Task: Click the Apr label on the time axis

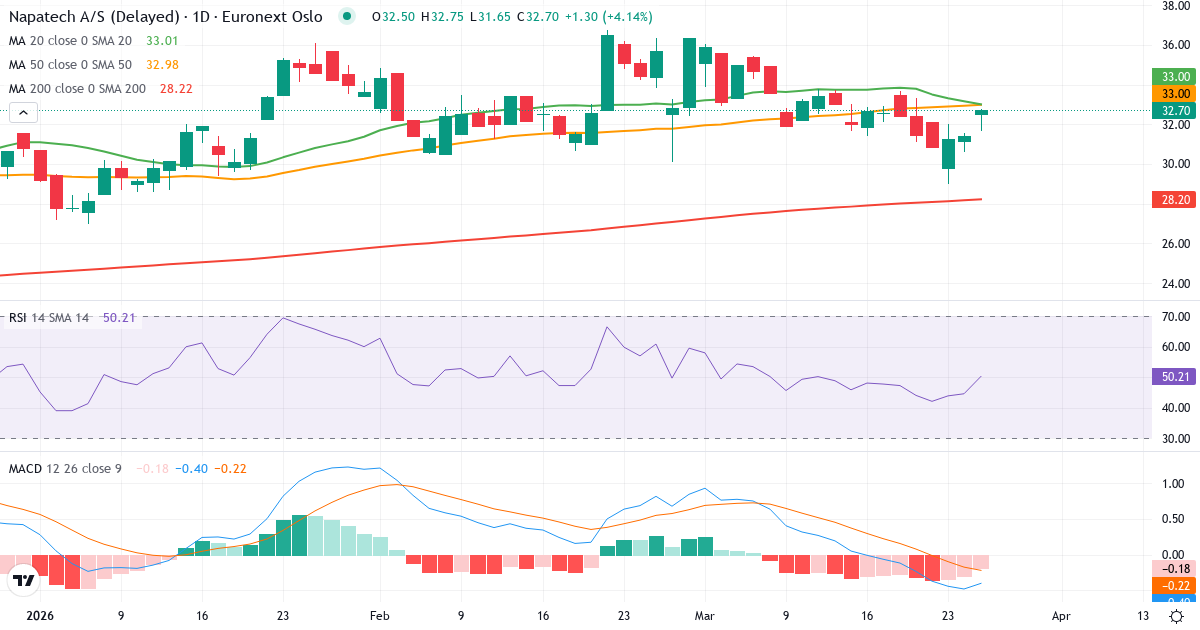Action: click(x=1060, y=617)
